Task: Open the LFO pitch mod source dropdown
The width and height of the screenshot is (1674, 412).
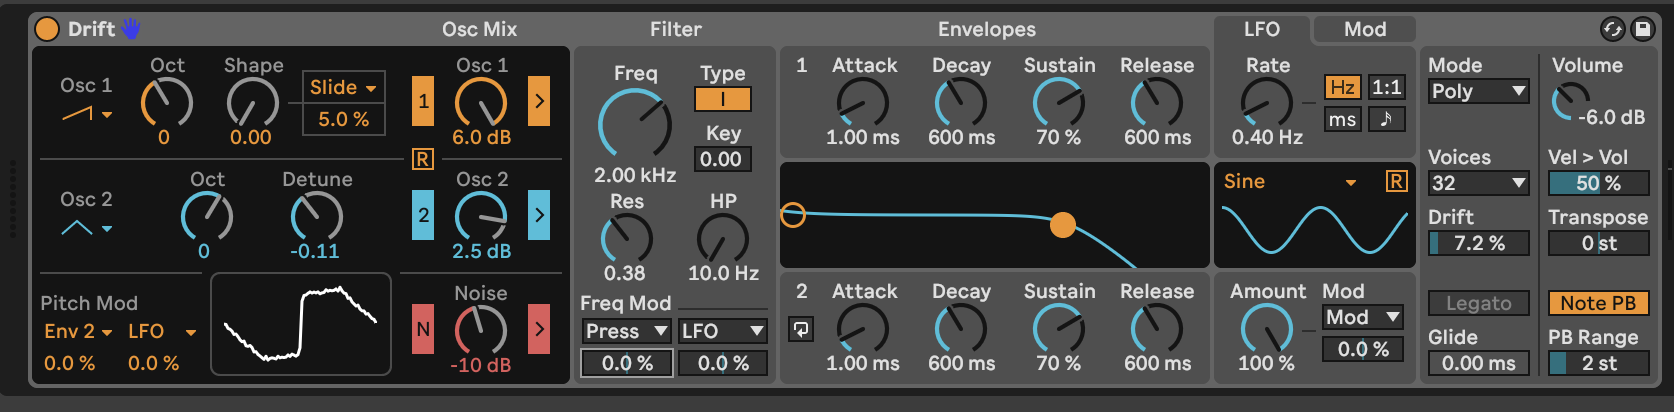Action: point(162,331)
